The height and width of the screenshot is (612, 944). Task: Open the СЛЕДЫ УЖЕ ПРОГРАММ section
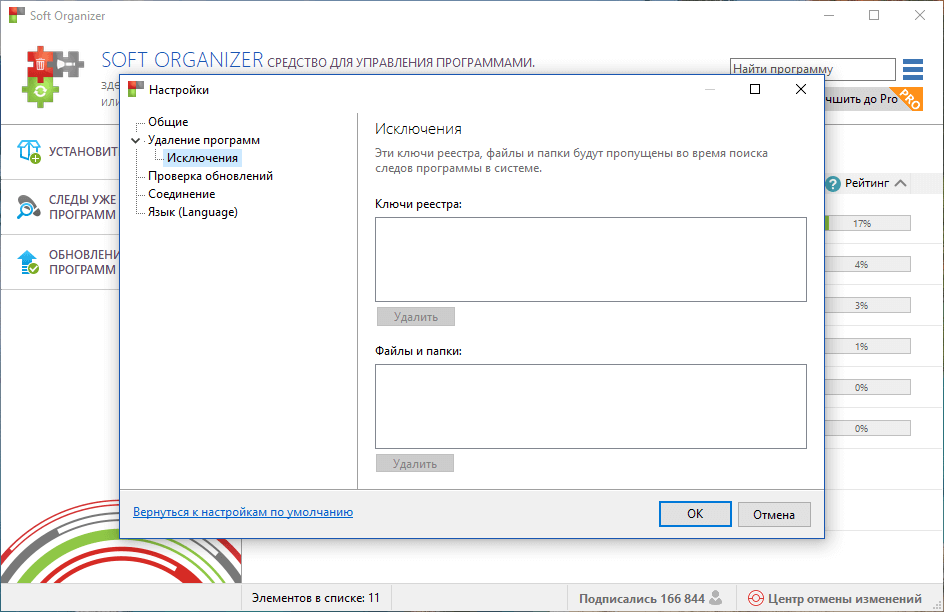point(61,207)
